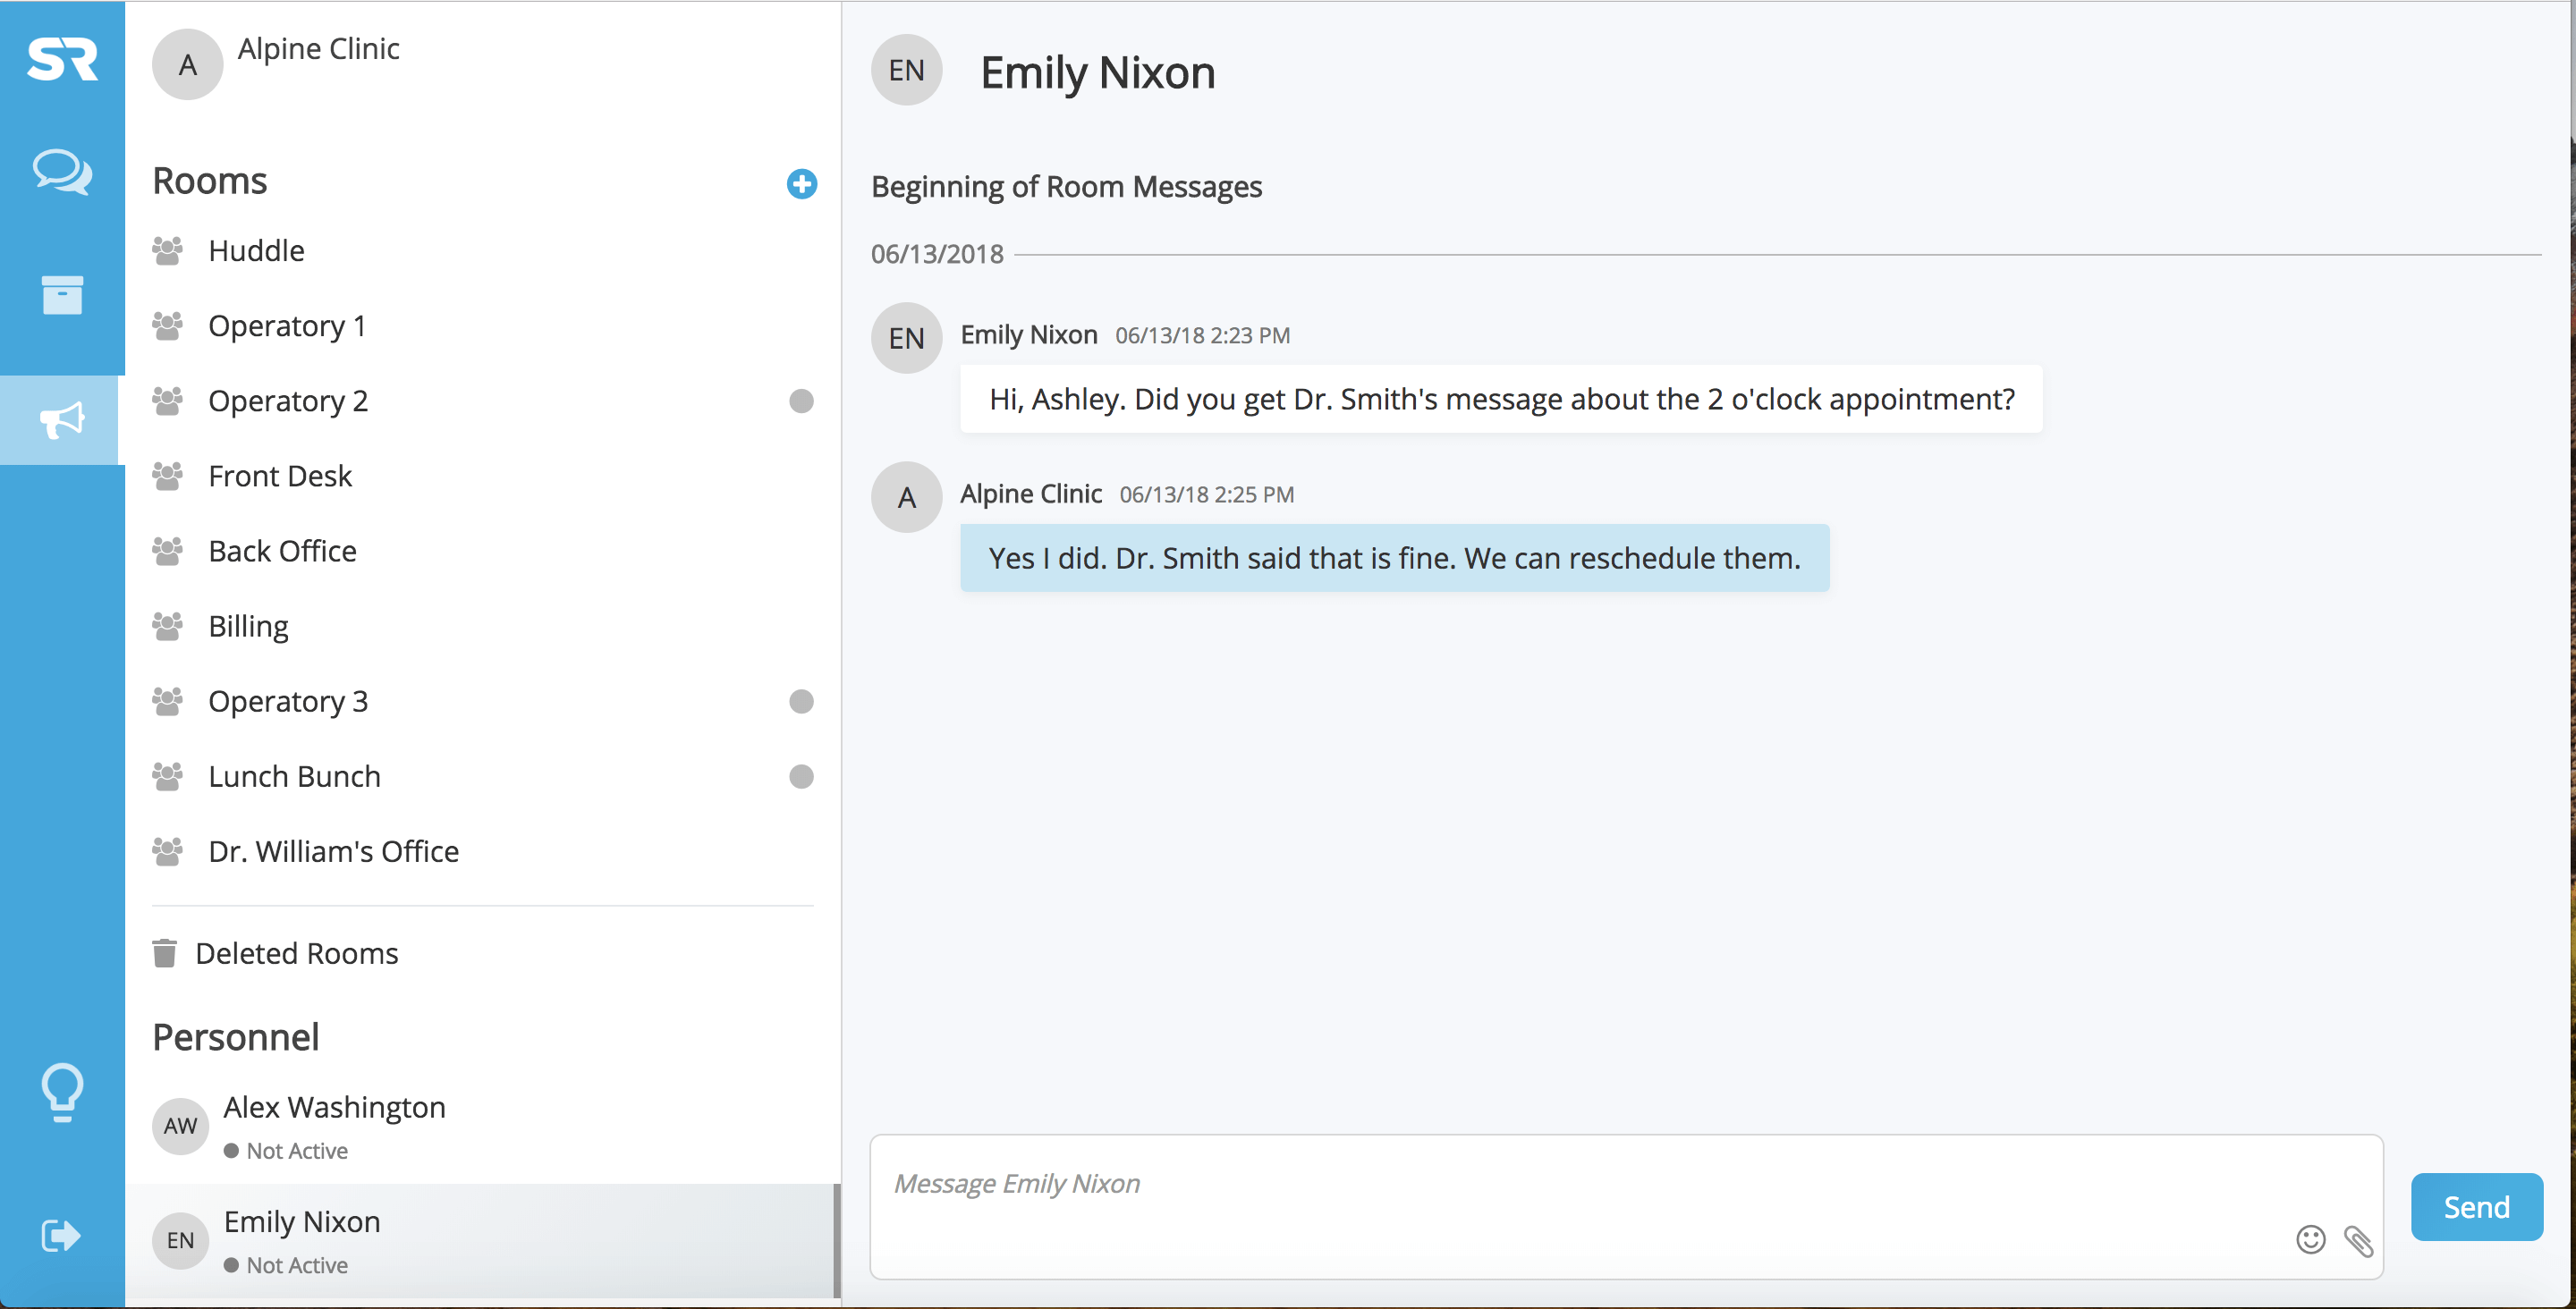Select the Front Desk room
Image resolution: width=2576 pixels, height=1309 pixels.
coord(280,476)
